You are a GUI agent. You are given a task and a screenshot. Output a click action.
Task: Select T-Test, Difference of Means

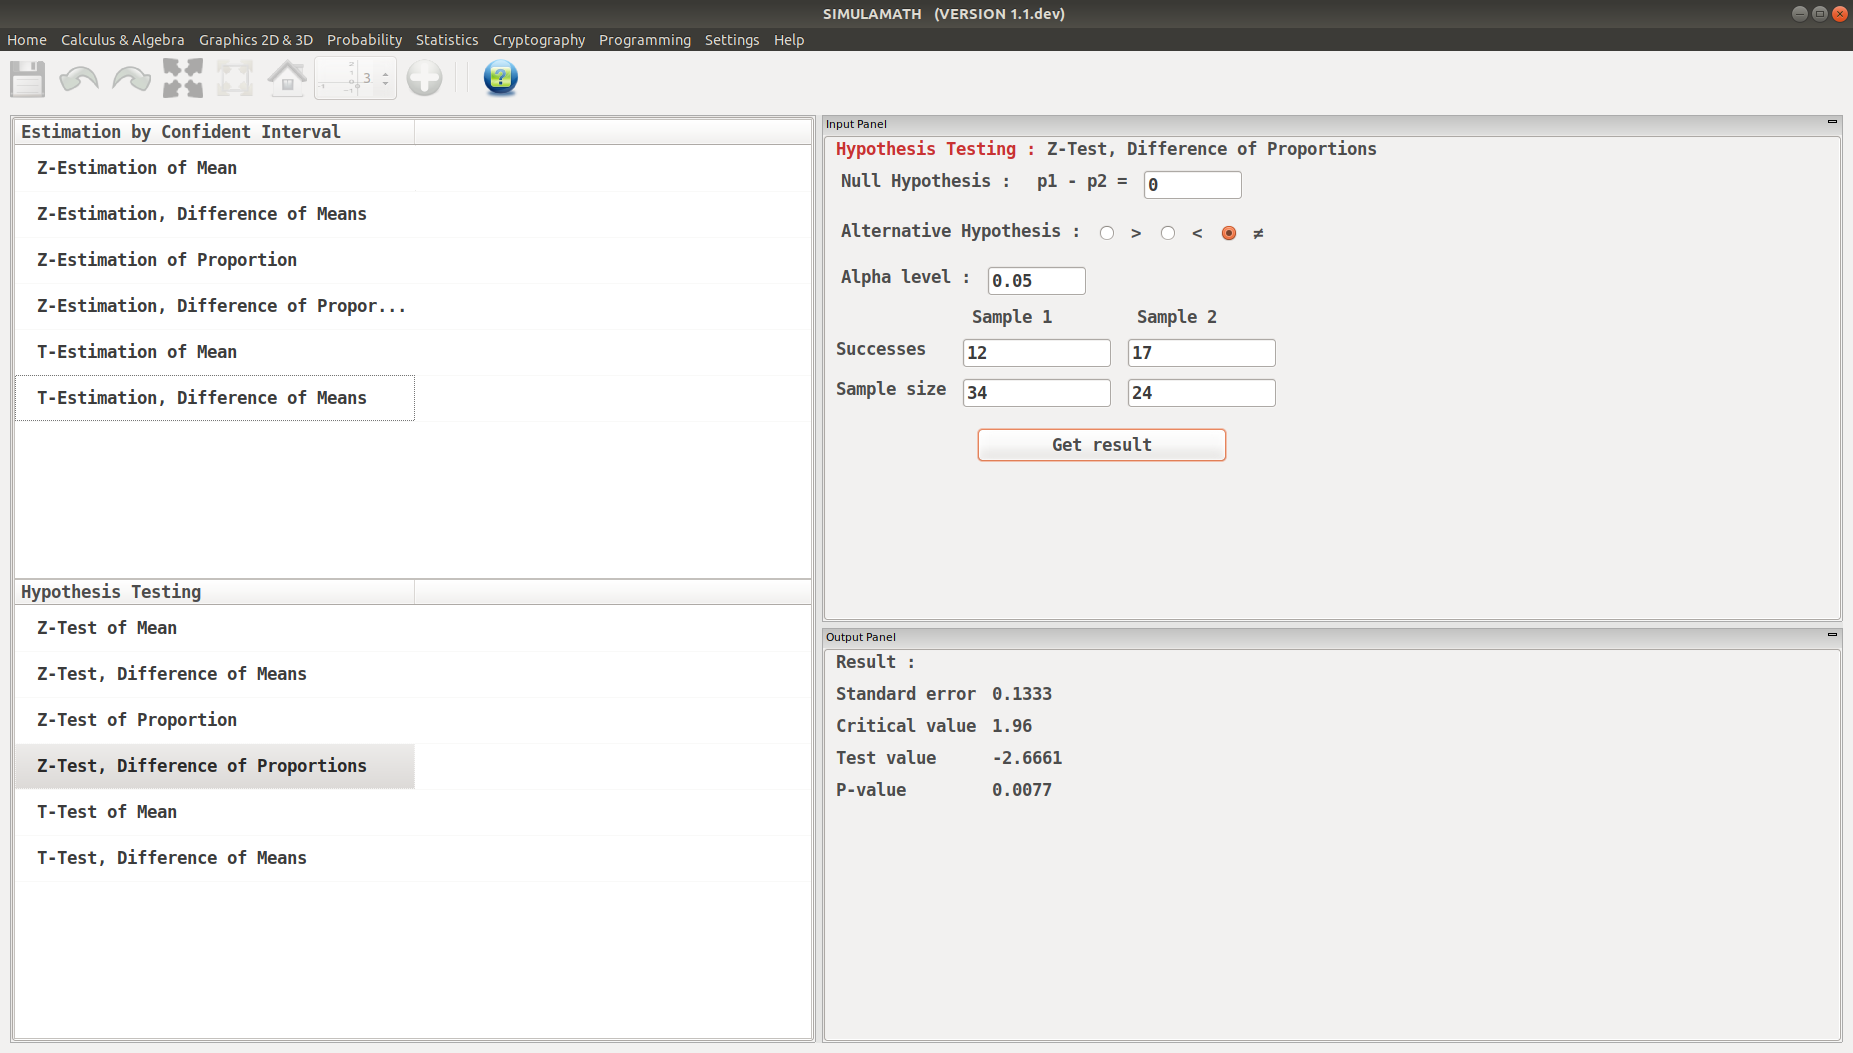point(214,858)
